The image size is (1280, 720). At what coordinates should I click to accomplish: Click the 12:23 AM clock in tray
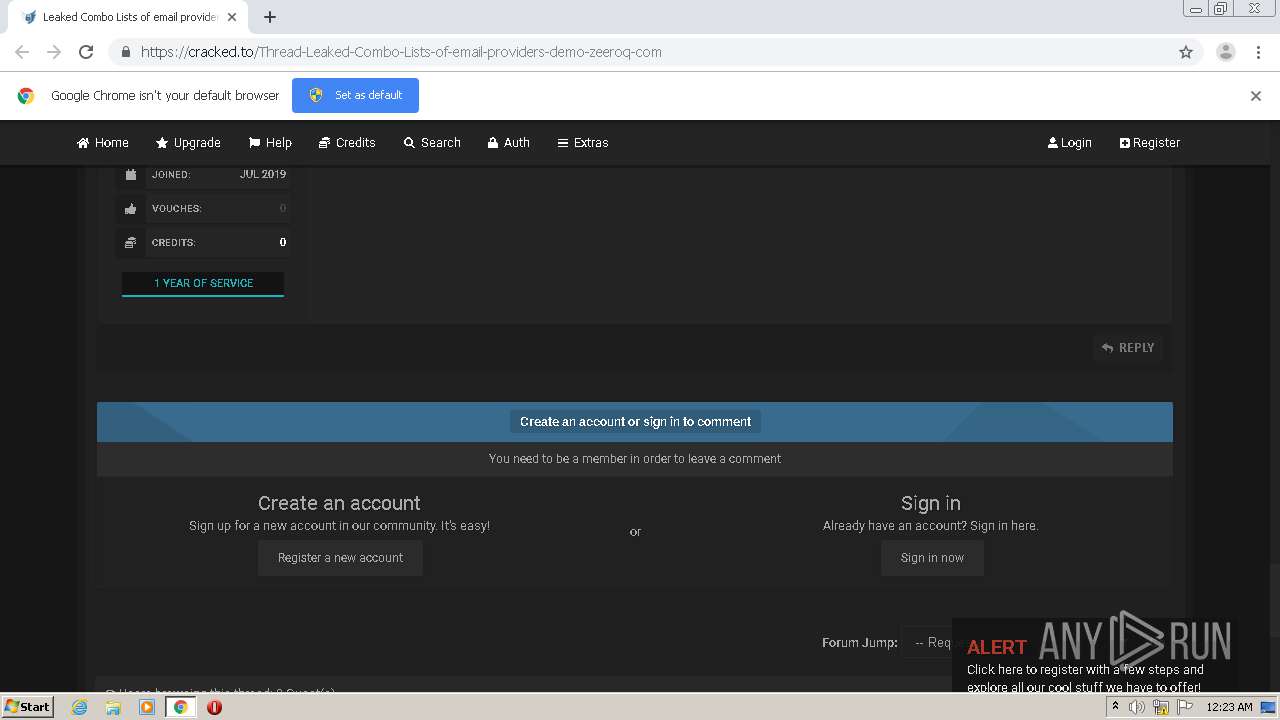[1229, 707]
